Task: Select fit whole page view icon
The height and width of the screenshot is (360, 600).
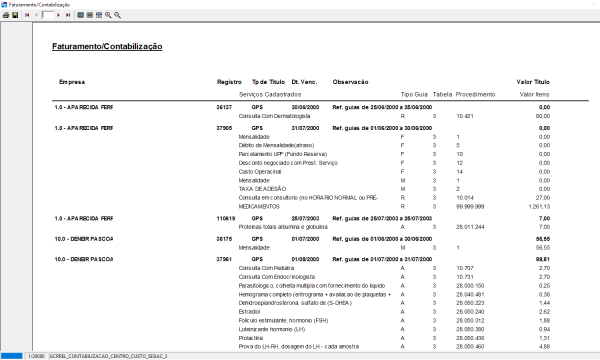Action: click(x=80, y=15)
